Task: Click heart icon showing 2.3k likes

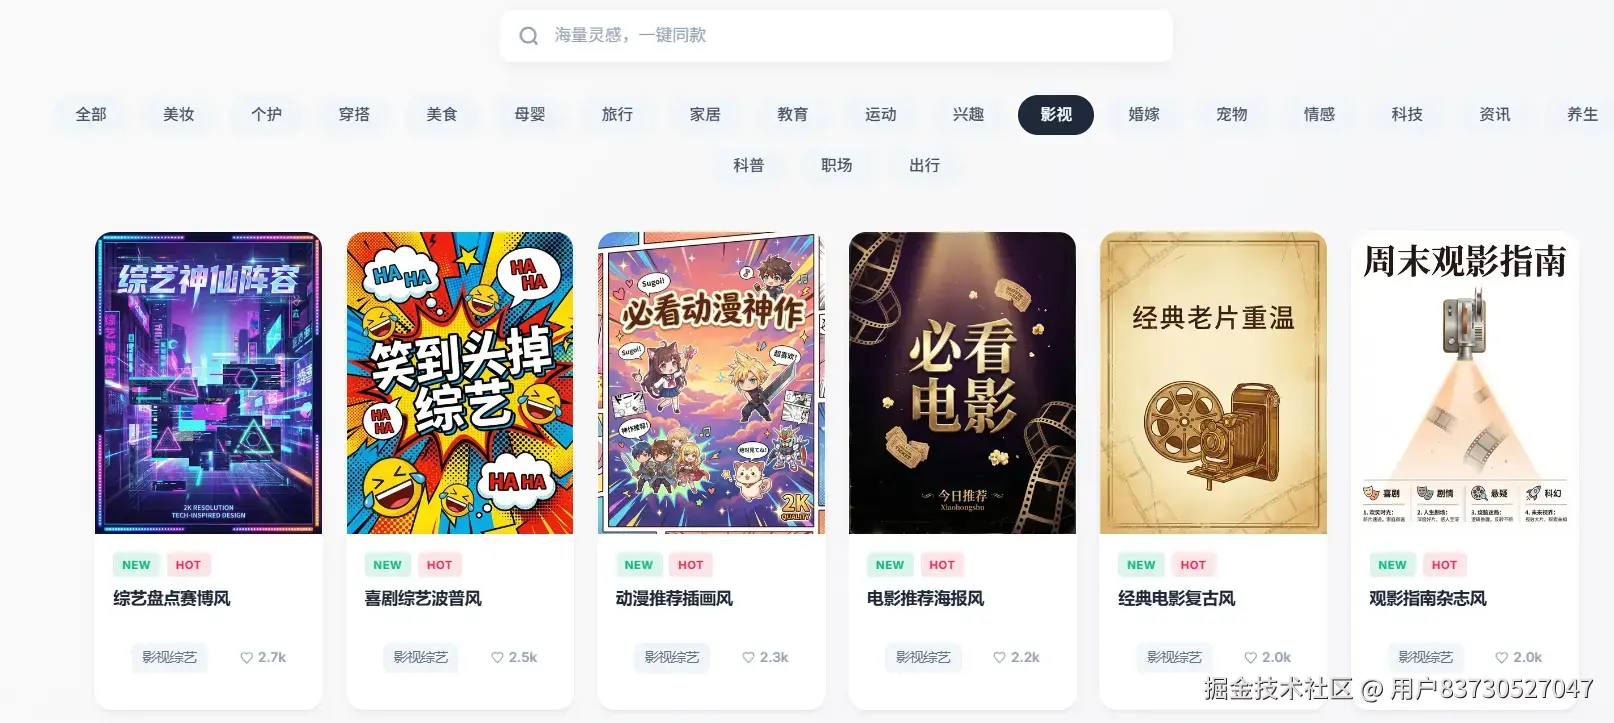Action: click(x=748, y=658)
